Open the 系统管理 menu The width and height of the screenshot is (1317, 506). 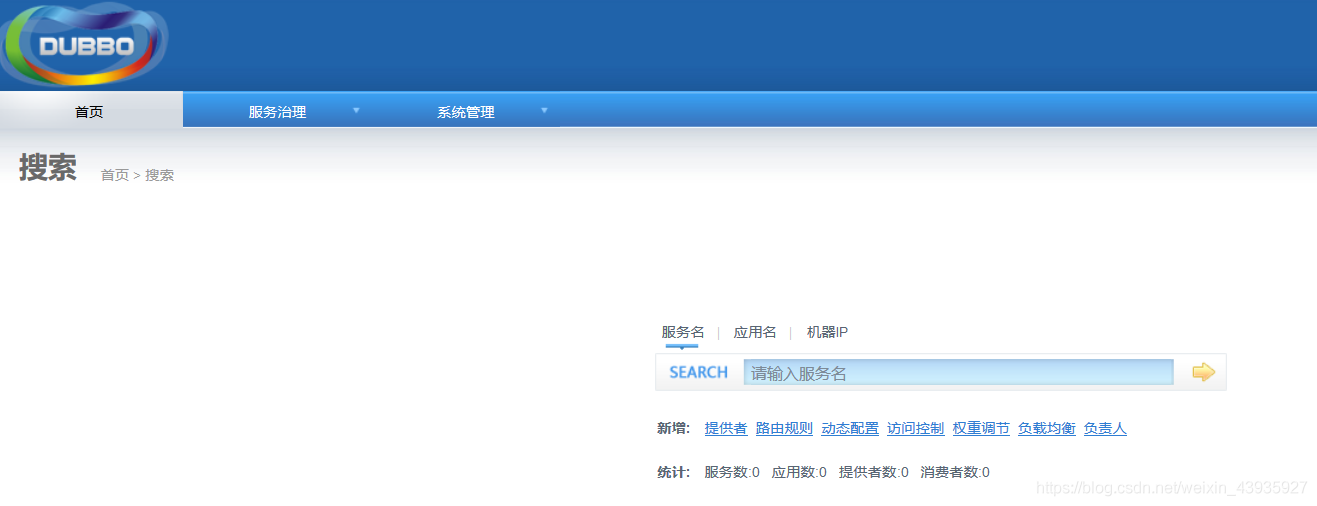465,112
